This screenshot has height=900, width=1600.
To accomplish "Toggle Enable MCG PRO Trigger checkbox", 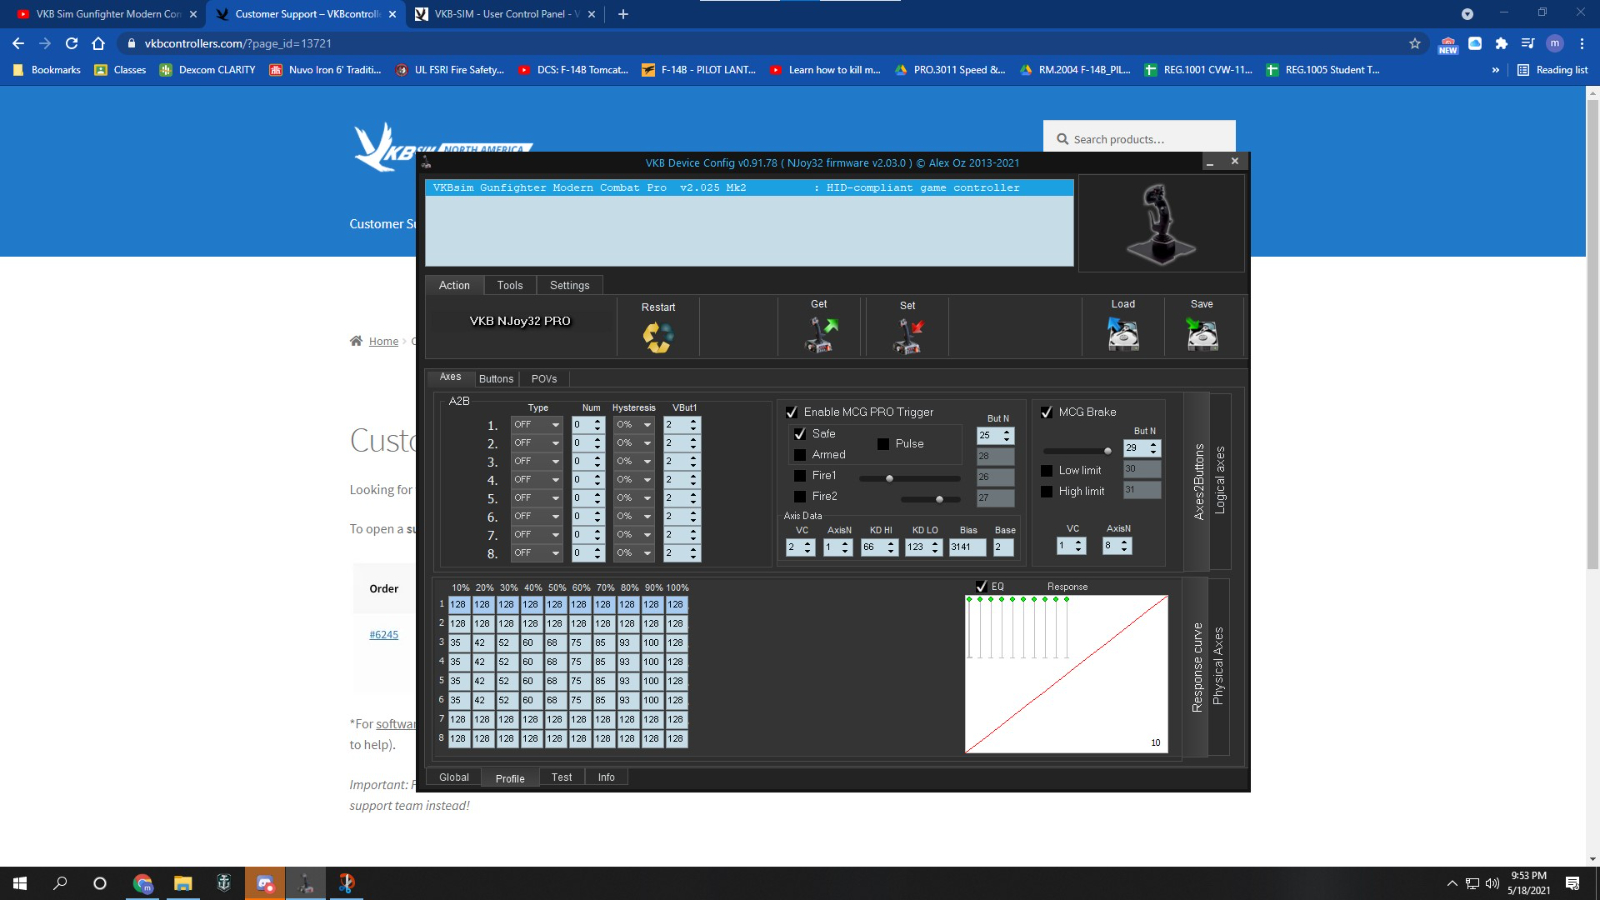I will pyautogui.click(x=792, y=412).
